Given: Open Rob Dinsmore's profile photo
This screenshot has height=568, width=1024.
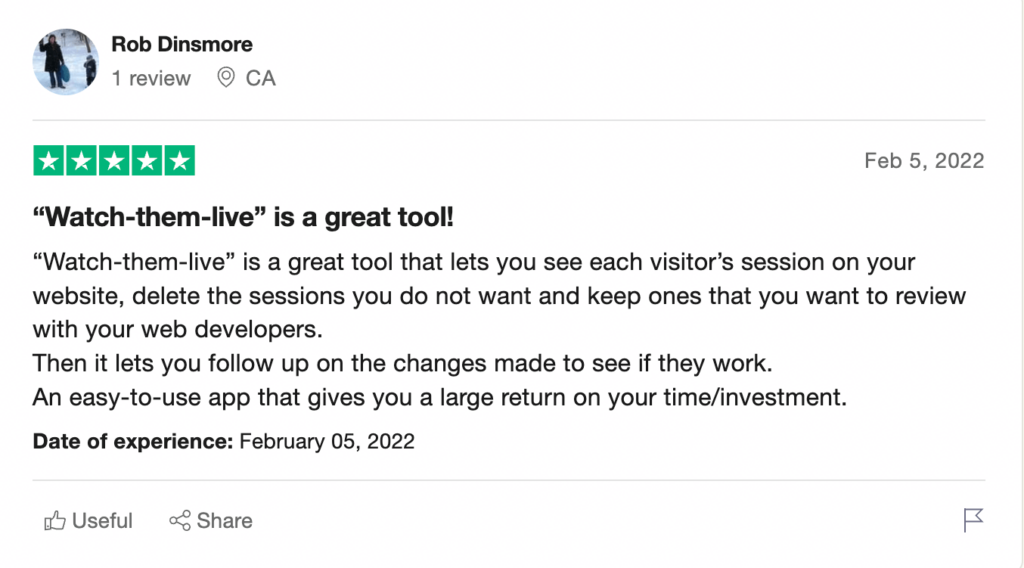Looking at the screenshot, I should (x=66, y=61).
